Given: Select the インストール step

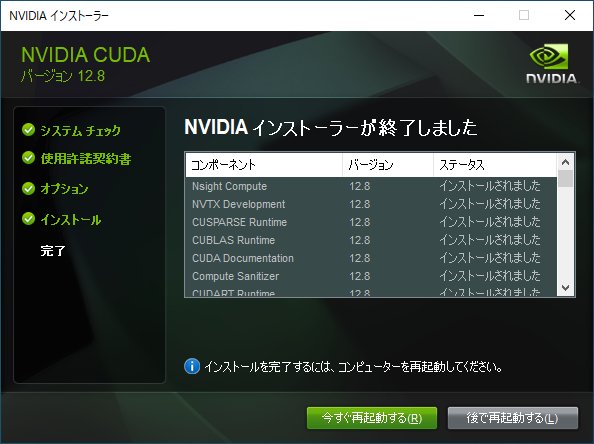Looking at the screenshot, I should click(70, 219).
